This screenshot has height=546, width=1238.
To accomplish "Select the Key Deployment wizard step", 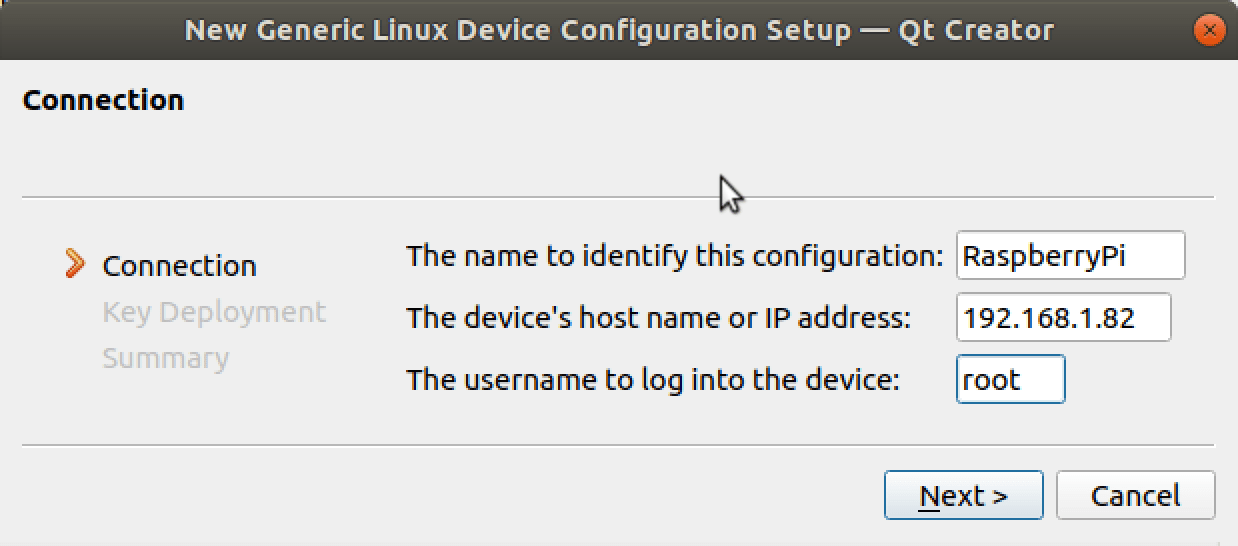I will [x=213, y=312].
